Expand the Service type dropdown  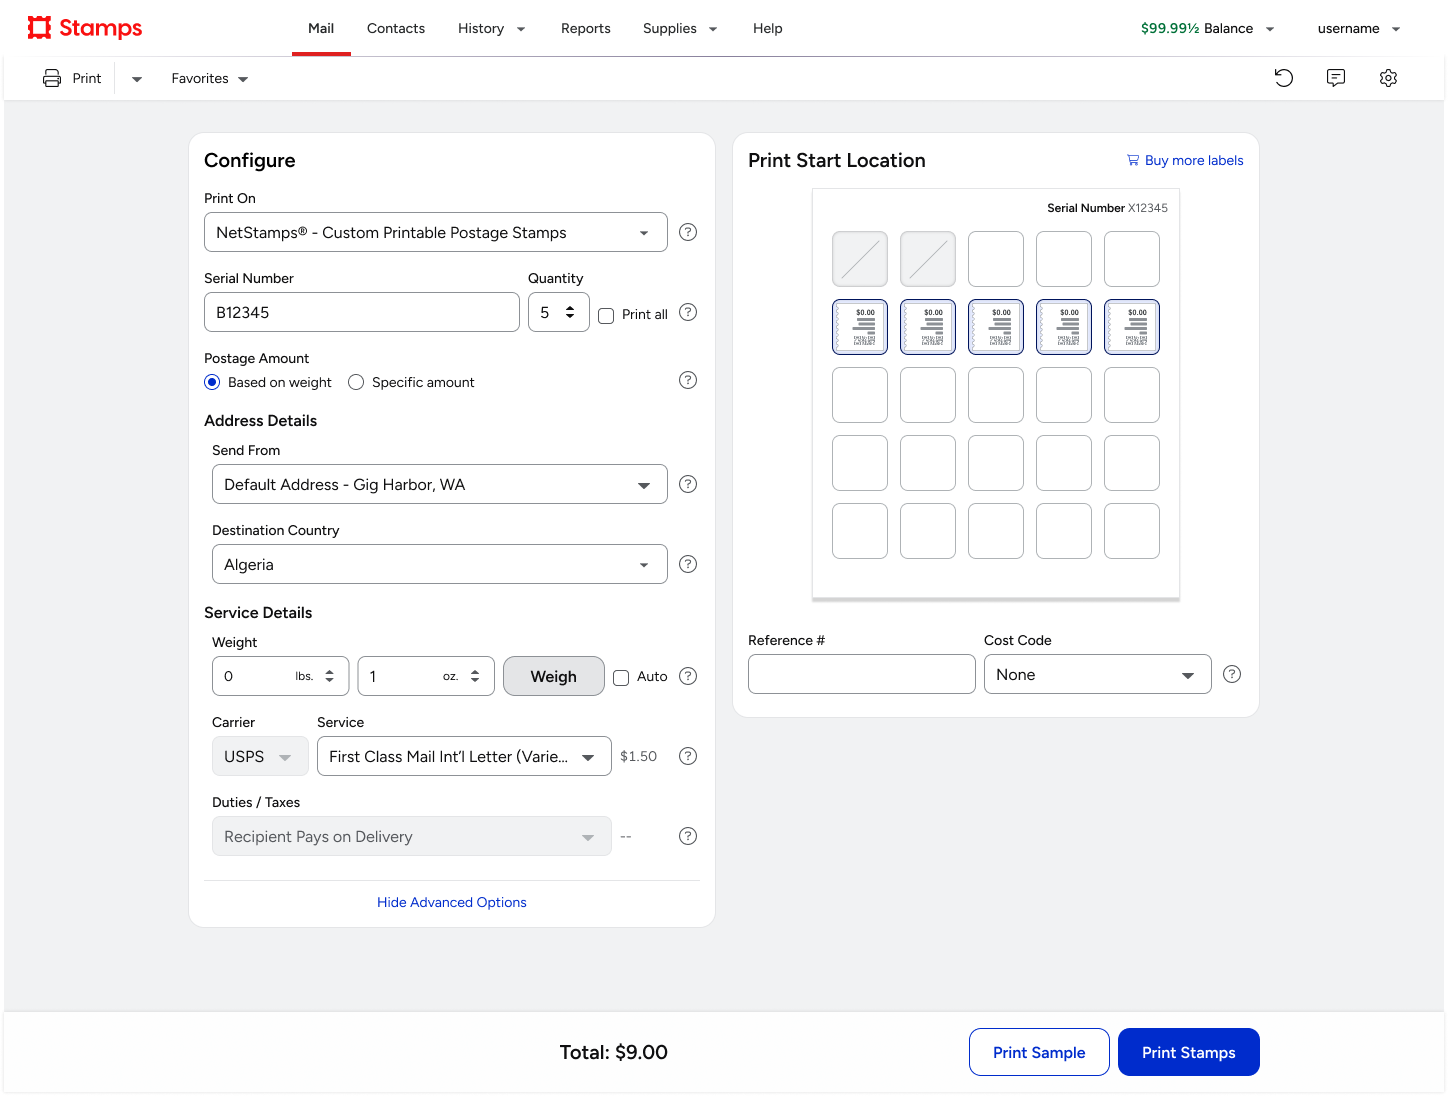(x=463, y=756)
